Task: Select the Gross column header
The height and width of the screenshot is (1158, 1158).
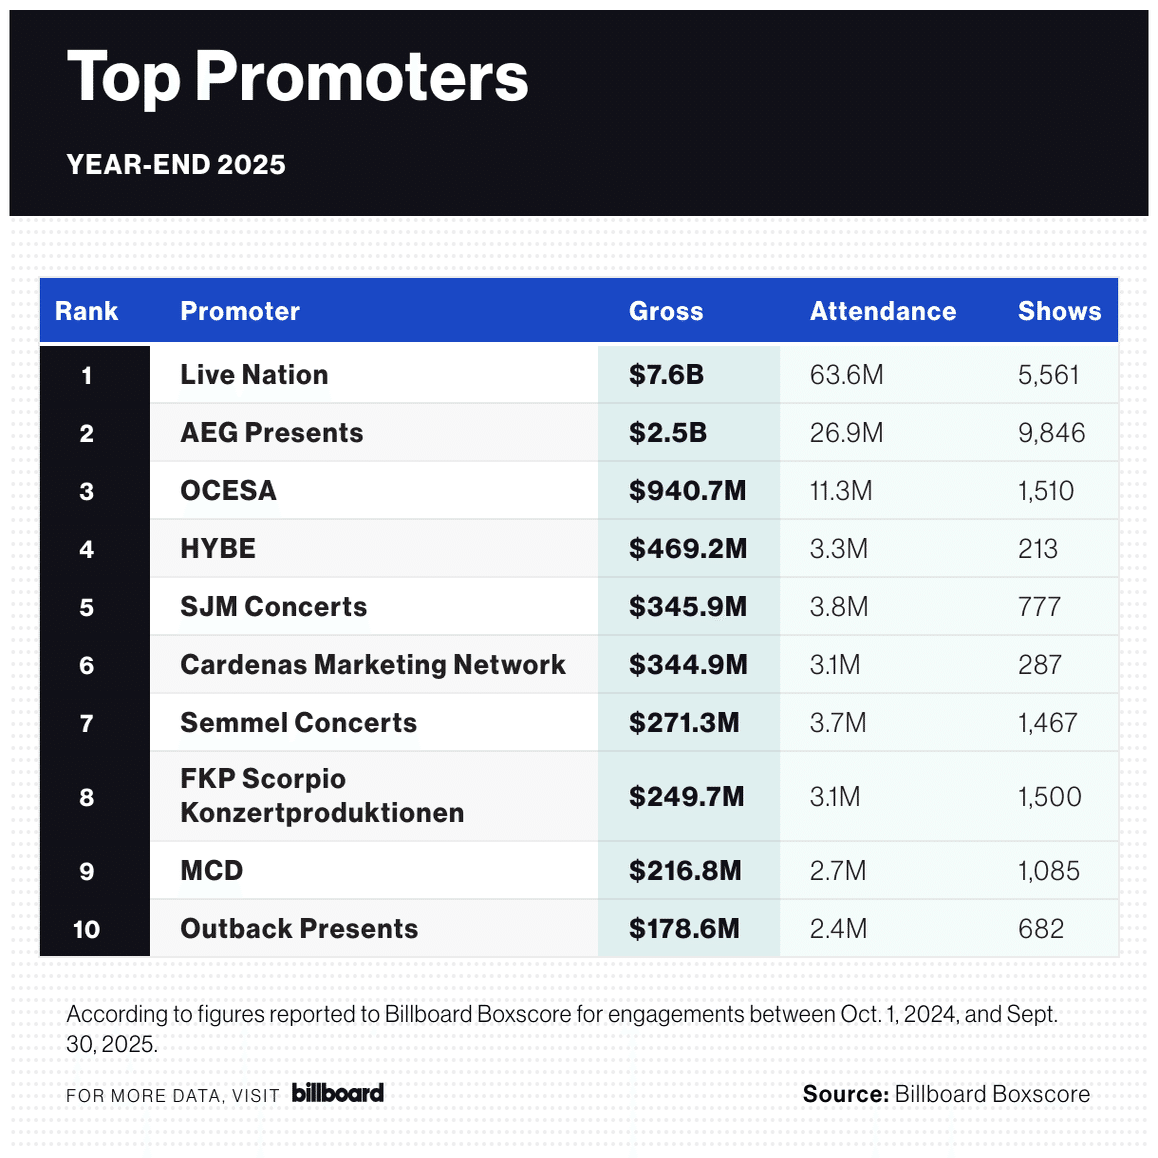Action: (666, 311)
